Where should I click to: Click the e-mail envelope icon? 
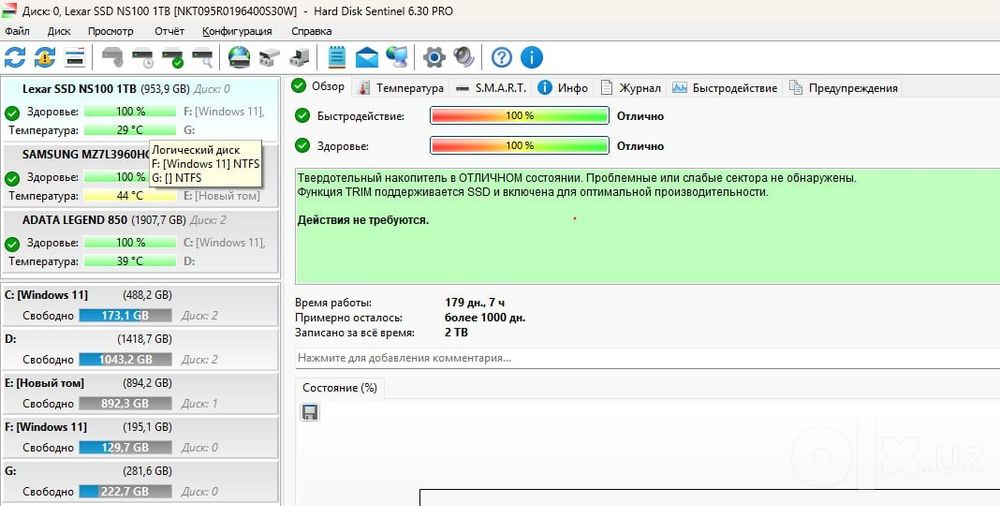tap(367, 57)
